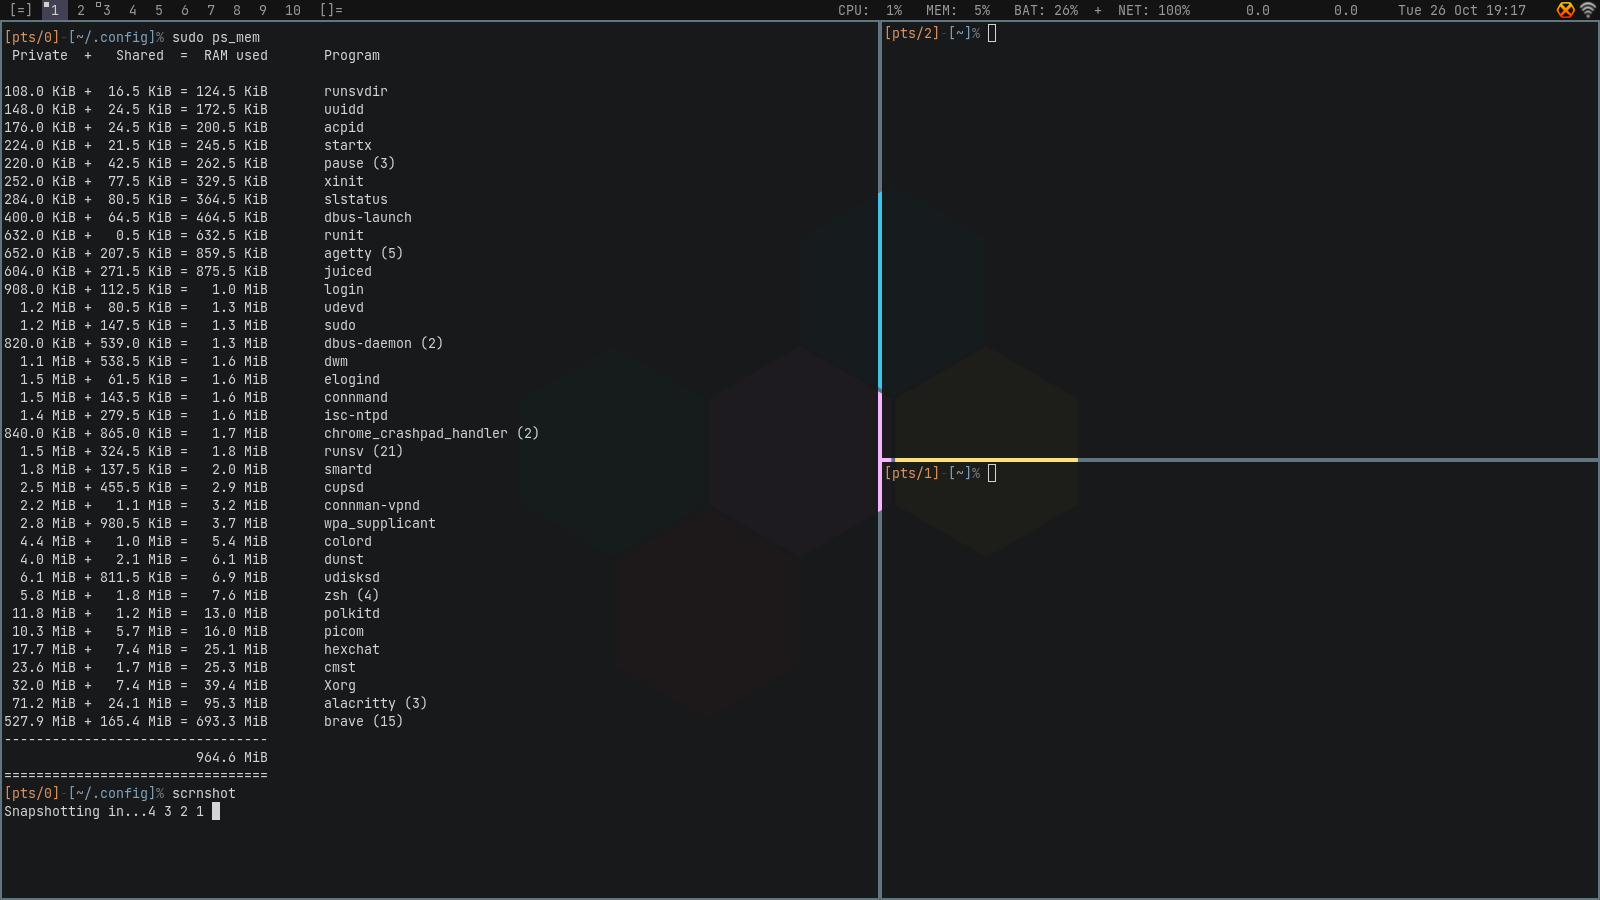Click the 'RAM used' column header
Image resolution: width=1600 pixels, height=900 pixels.
(236, 56)
